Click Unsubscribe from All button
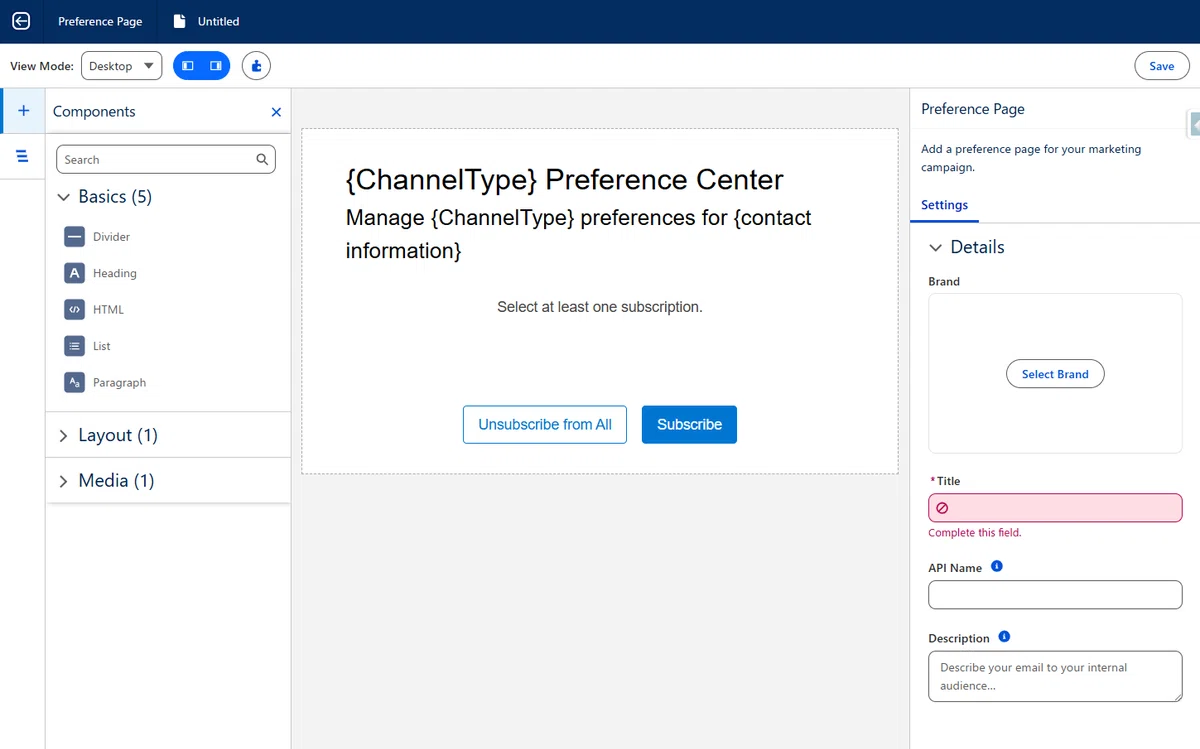 [x=545, y=424]
